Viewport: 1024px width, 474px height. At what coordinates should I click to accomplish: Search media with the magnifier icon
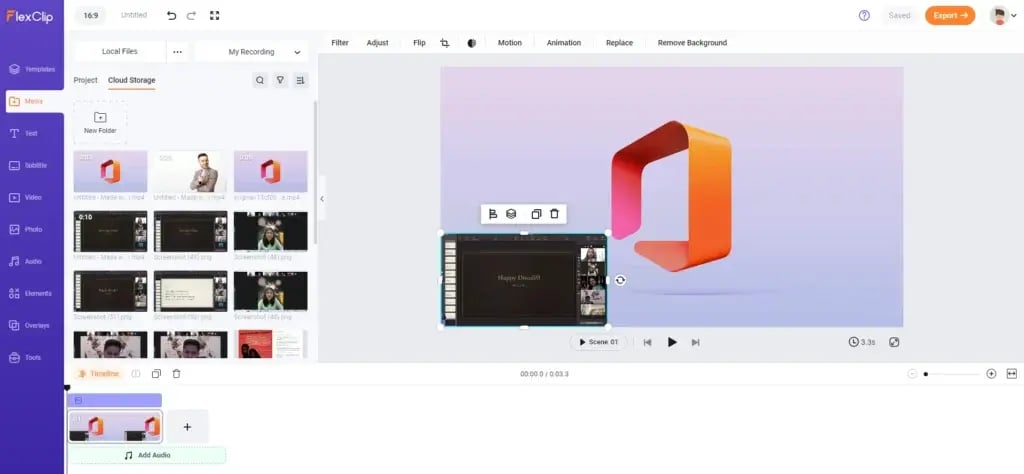[260, 80]
